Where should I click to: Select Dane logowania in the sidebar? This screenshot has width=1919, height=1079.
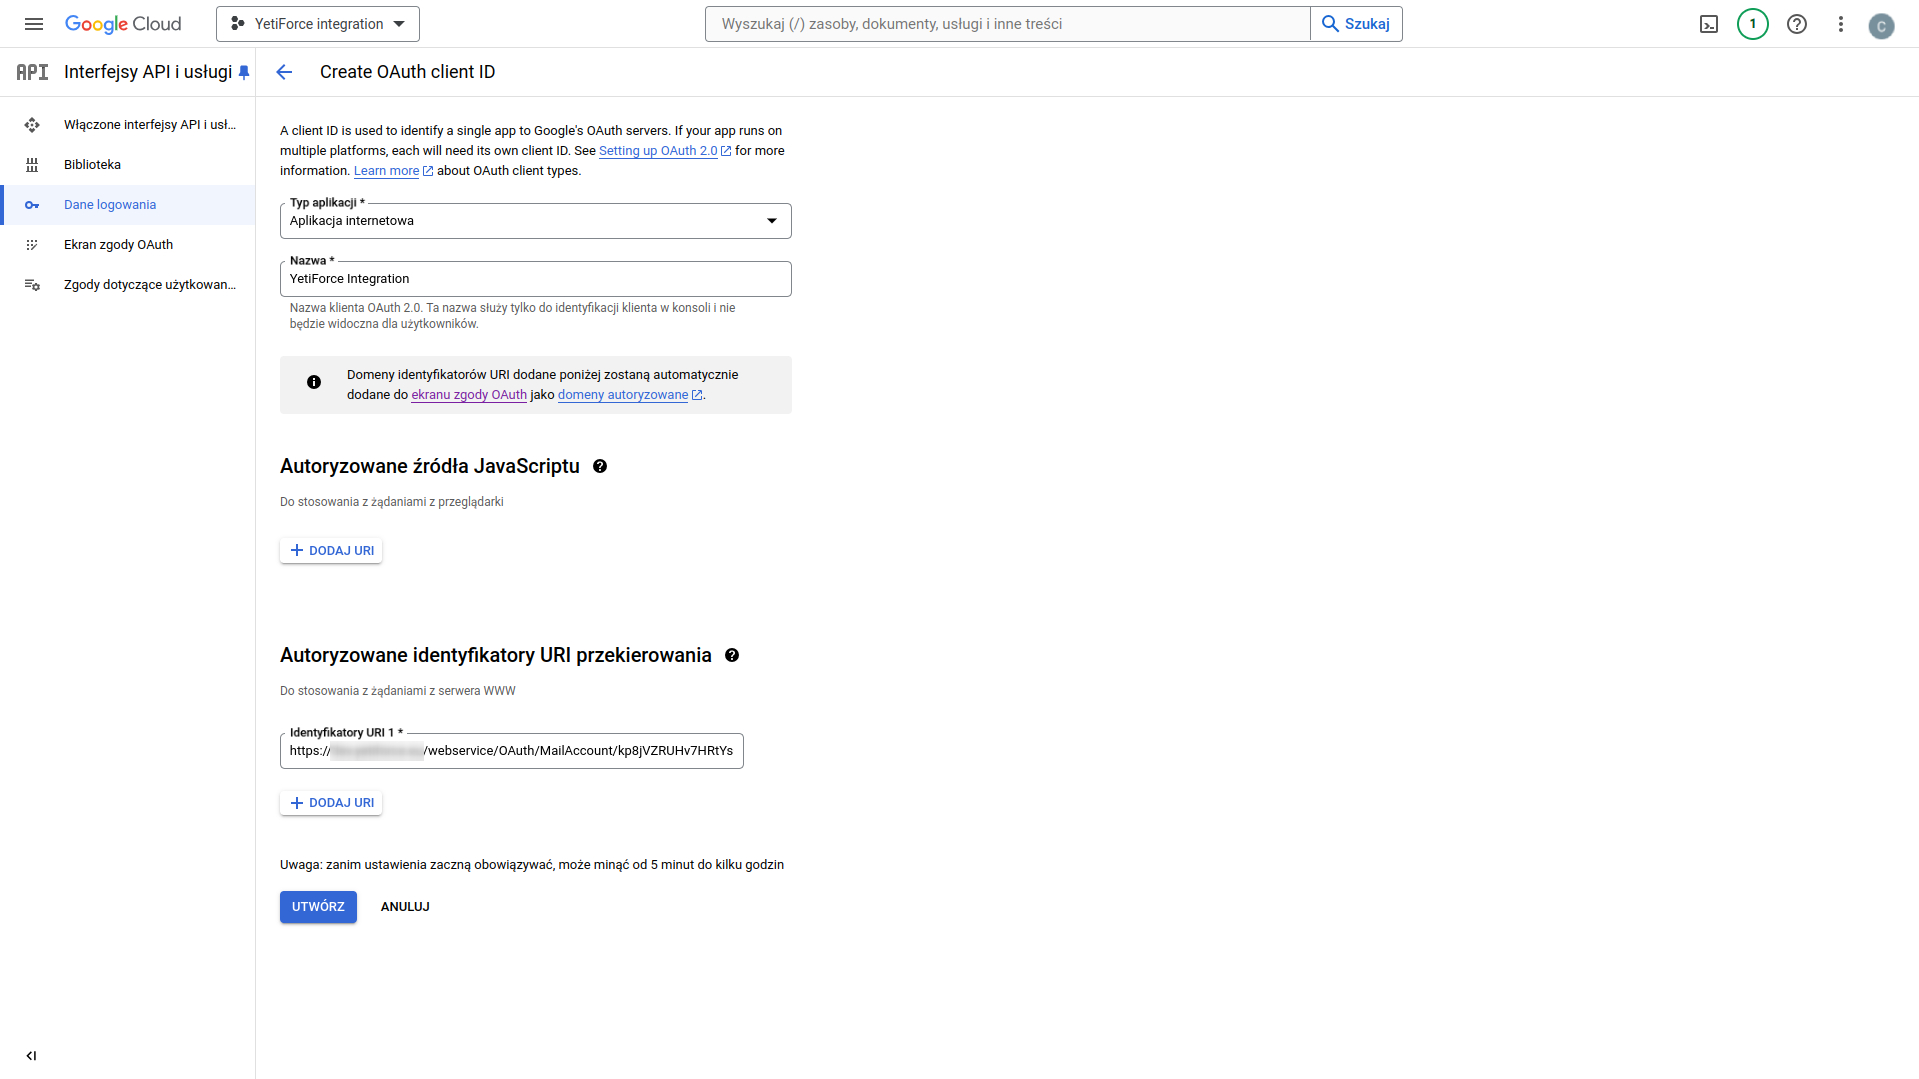click(128, 205)
